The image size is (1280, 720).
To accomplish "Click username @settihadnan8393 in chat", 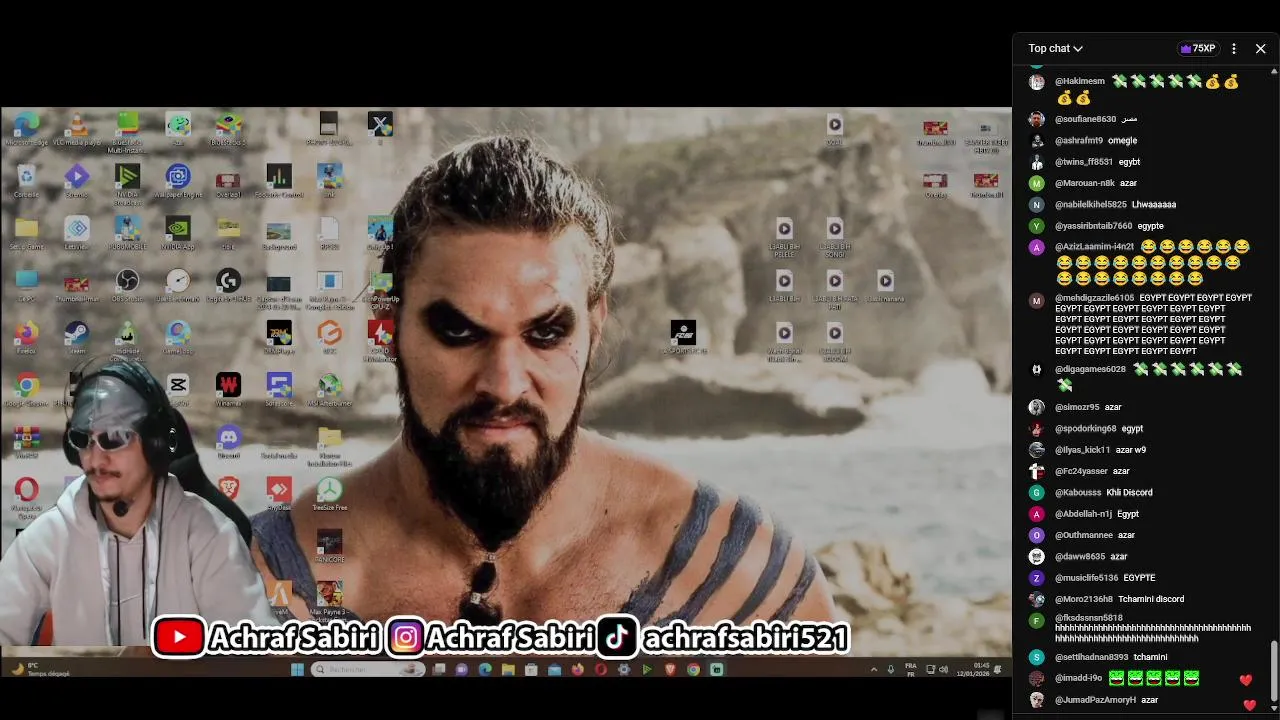I will pyautogui.click(x=1091, y=657).
